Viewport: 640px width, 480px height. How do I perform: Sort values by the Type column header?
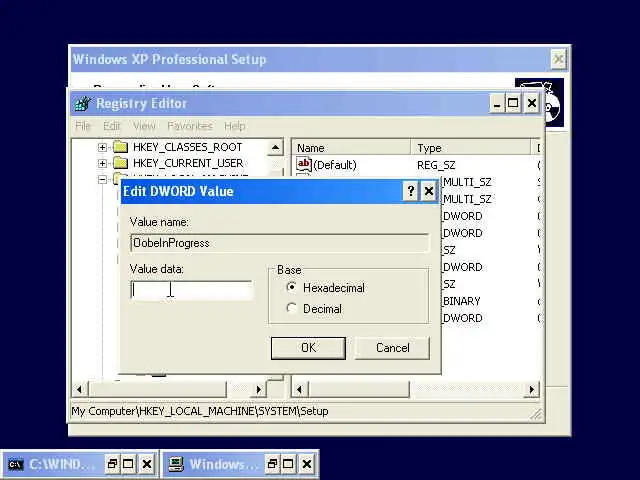click(471, 147)
